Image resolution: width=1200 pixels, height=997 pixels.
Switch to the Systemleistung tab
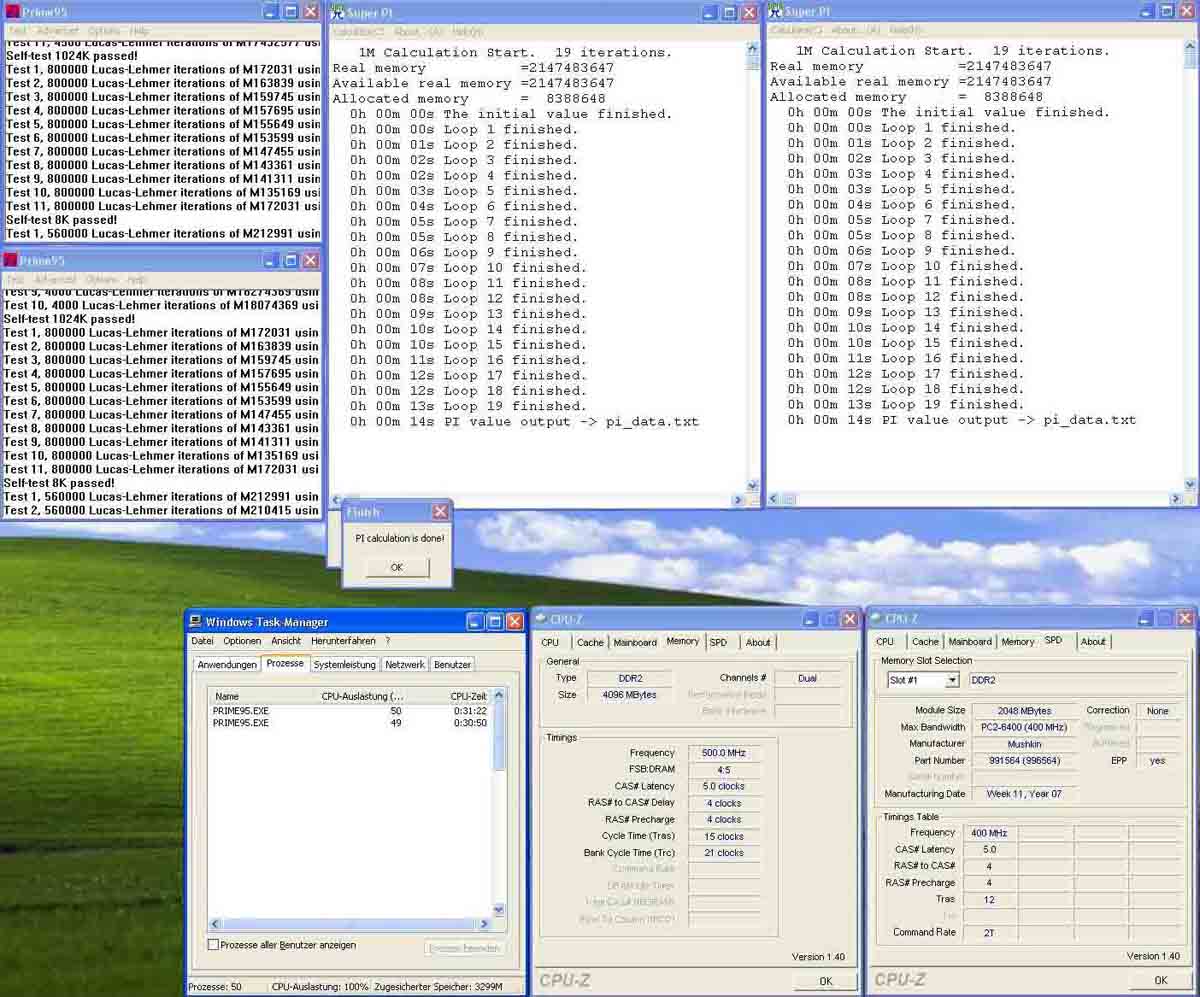point(344,665)
